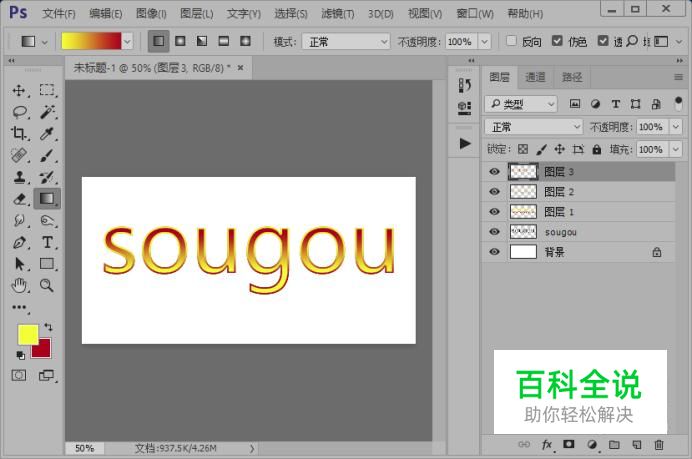
Task: Open the 文件(F) menu
Action: tap(59, 14)
